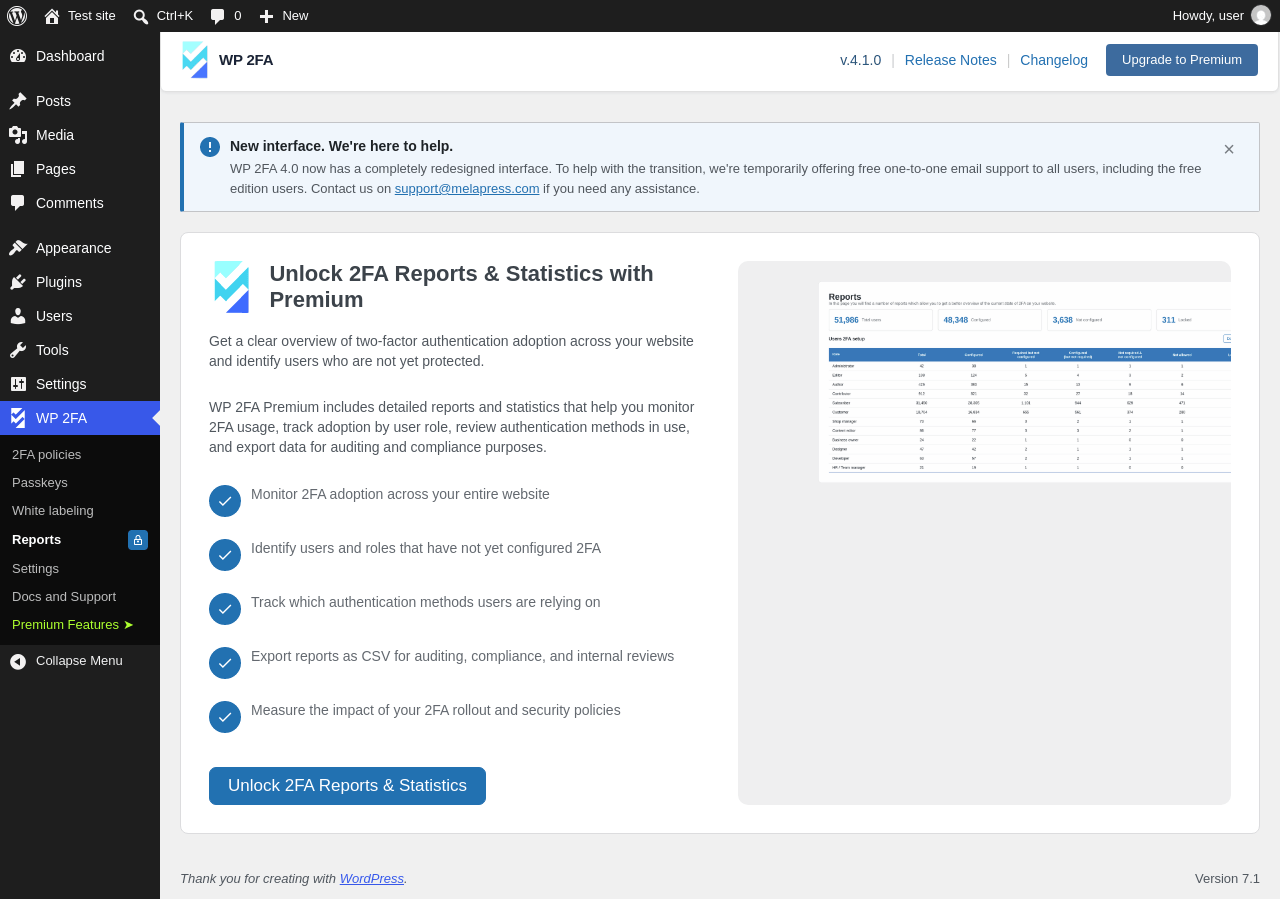1280x899 pixels.
Task: Click the Appearance paintbrush icon
Action: click(18, 248)
